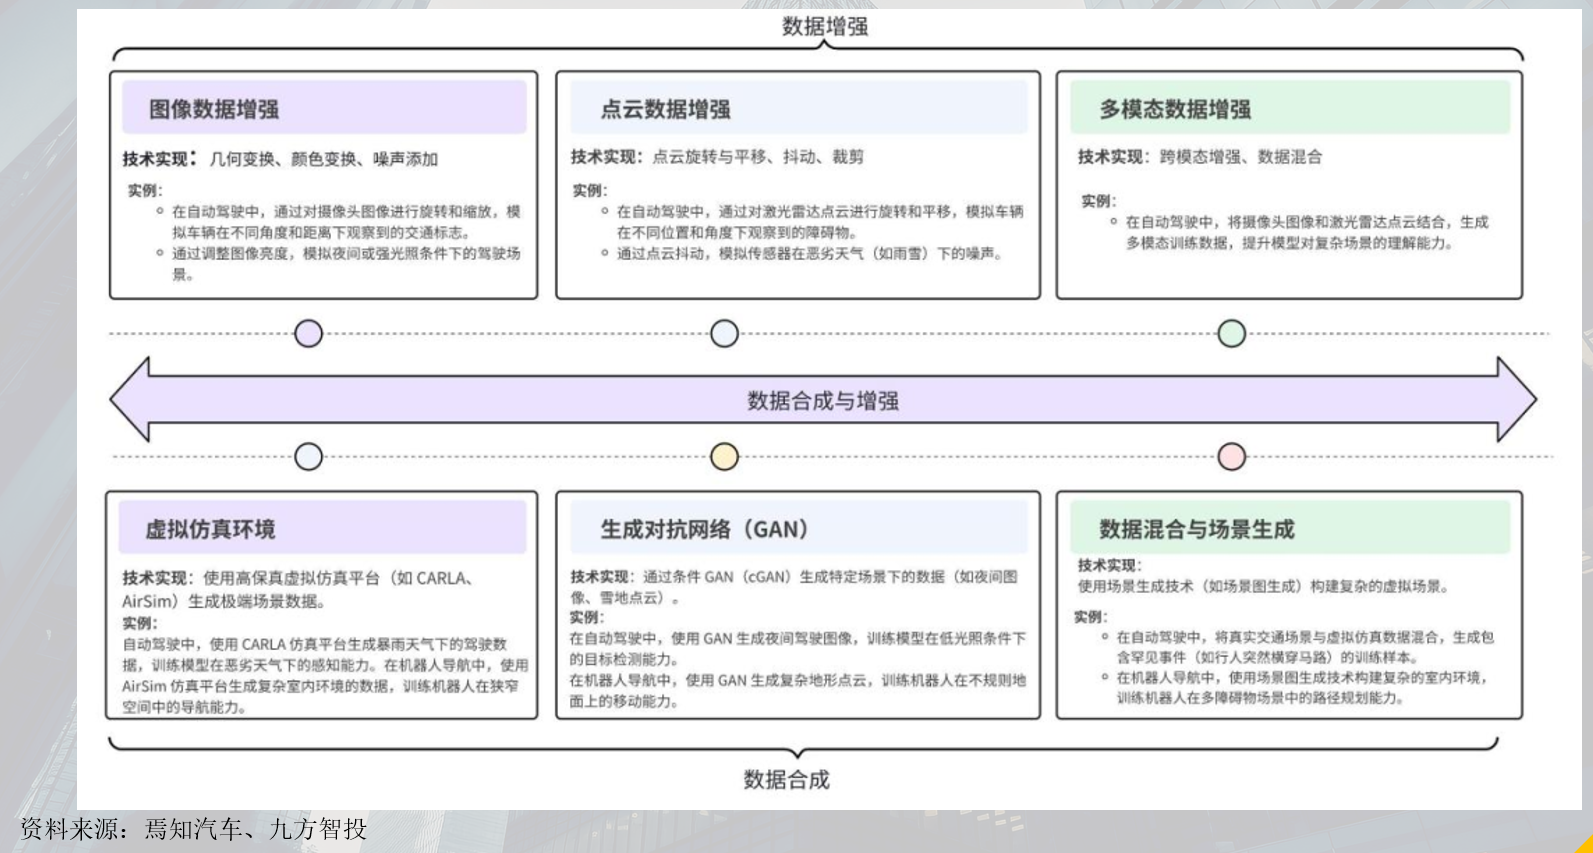Screen dimensions: 1593x853
Task: Click the 资料来源 source caption text
Action: (x=193, y=829)
